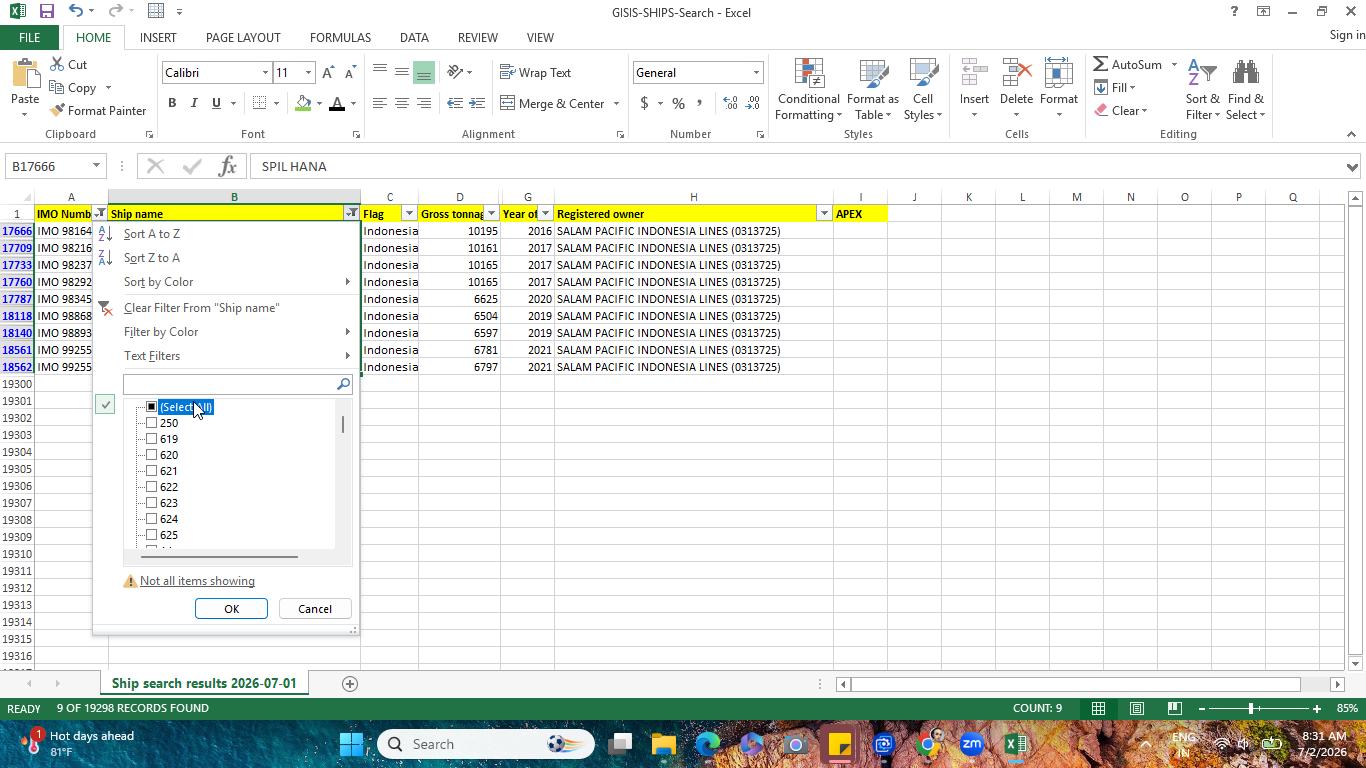The width and height of the screenshot is (1366, 768).
Task: Open Sort & Filter menu
Action: (1203, 88)
